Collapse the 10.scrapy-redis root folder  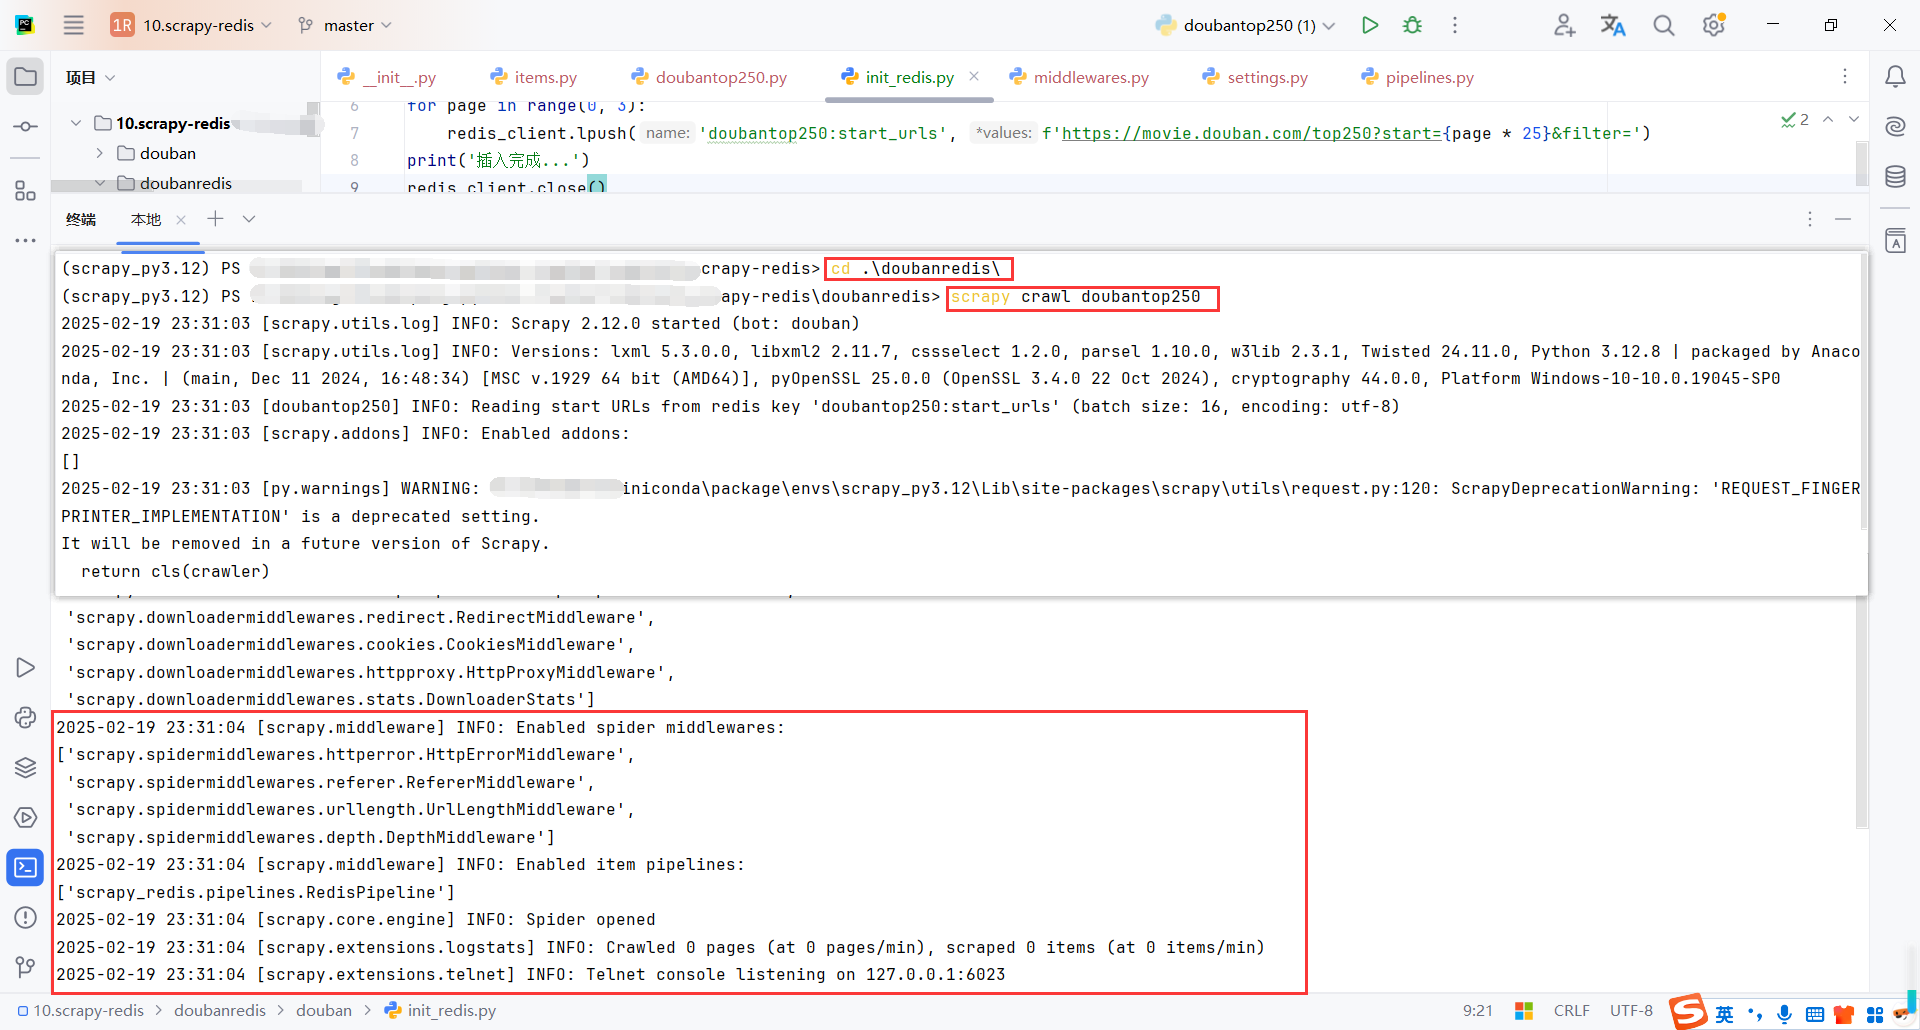pos(76,123)
